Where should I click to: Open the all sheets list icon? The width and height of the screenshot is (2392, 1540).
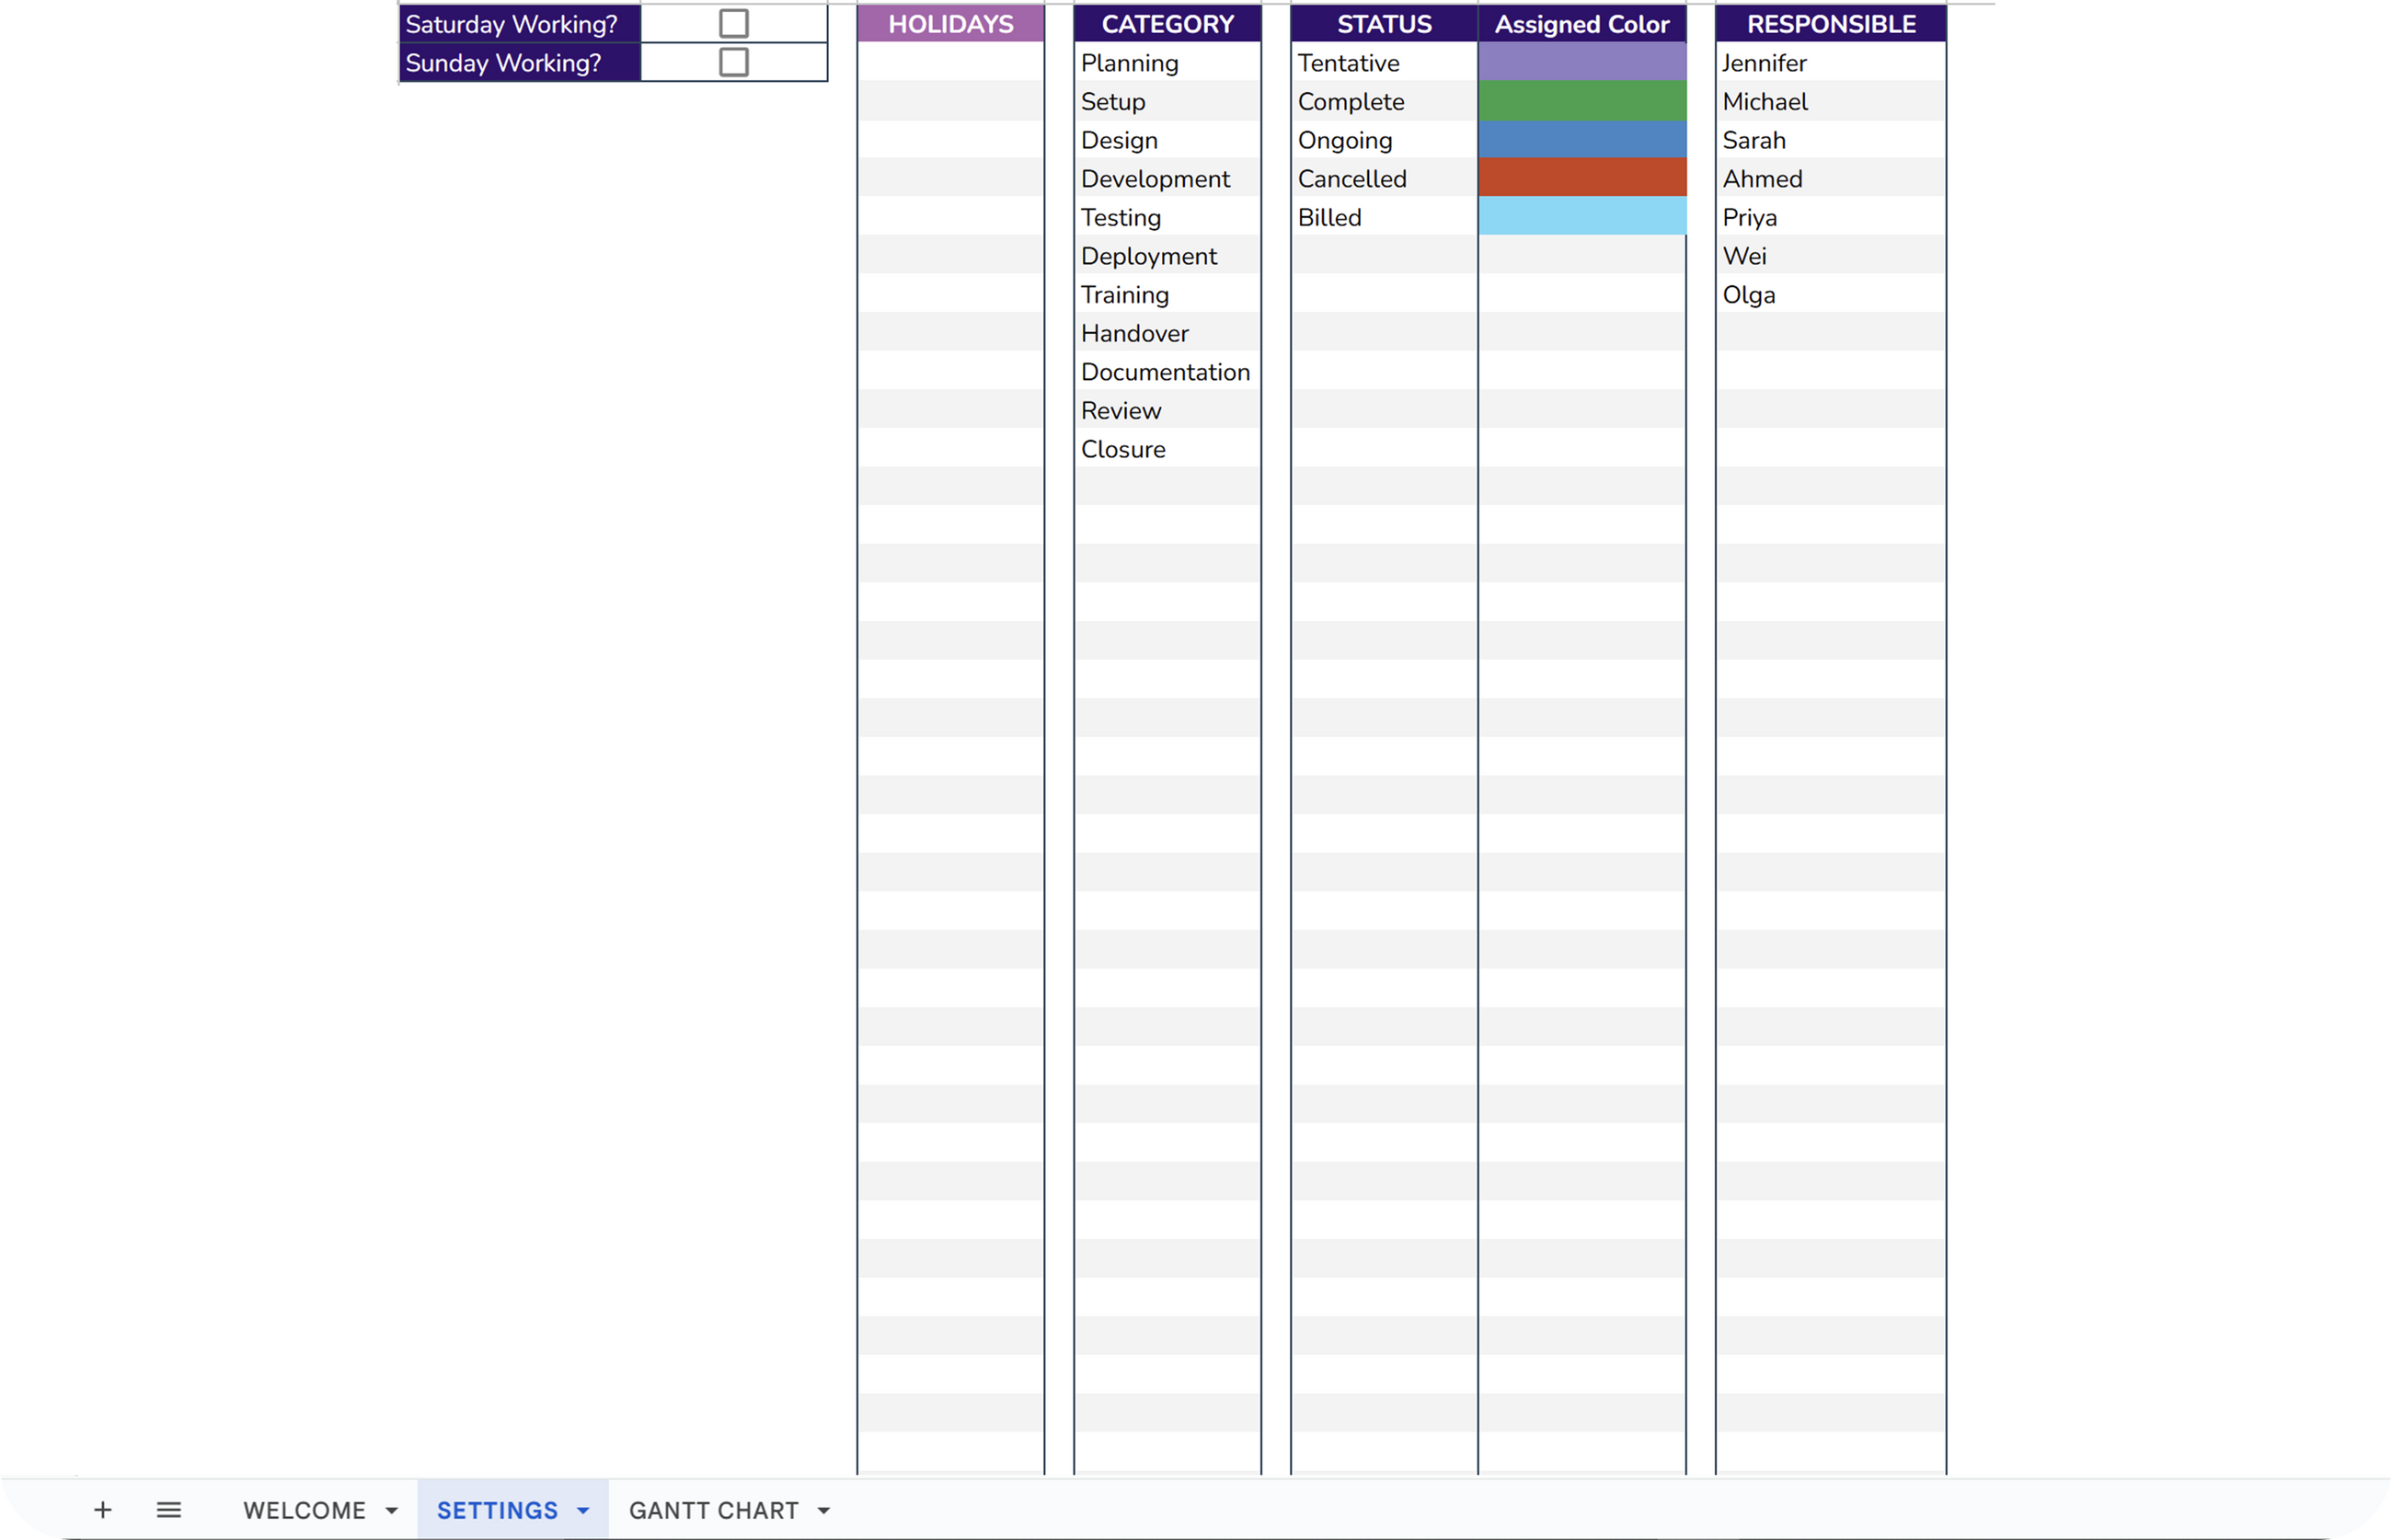pos(169,1509)
